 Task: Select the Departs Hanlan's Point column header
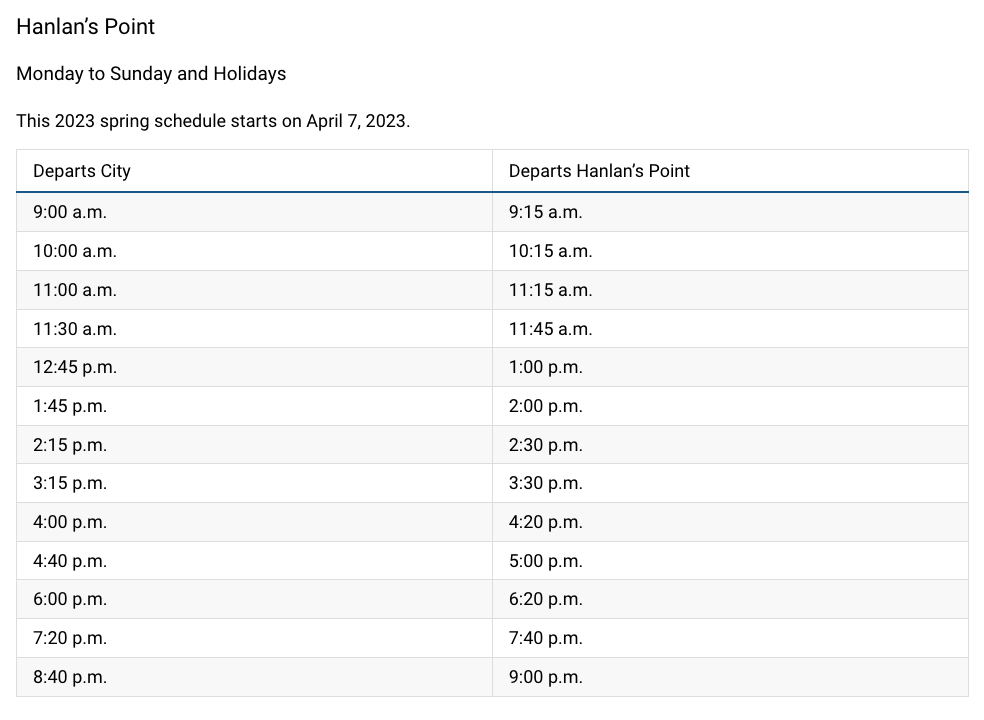point(599,171)
